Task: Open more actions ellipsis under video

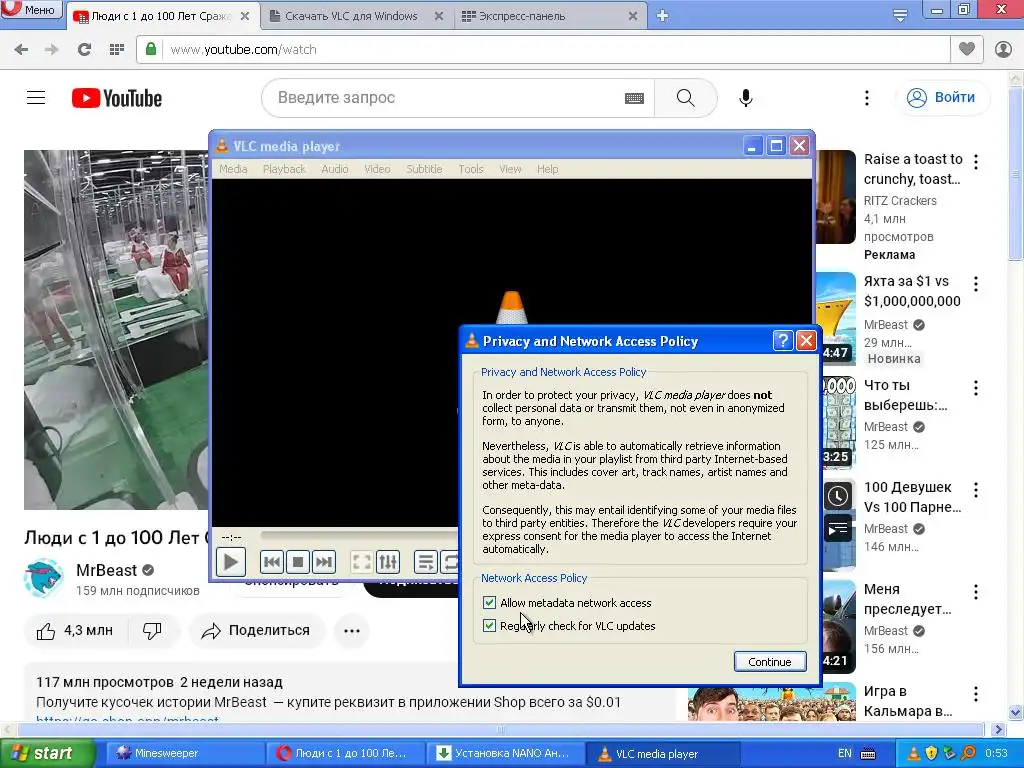Action: coord(352,630)
